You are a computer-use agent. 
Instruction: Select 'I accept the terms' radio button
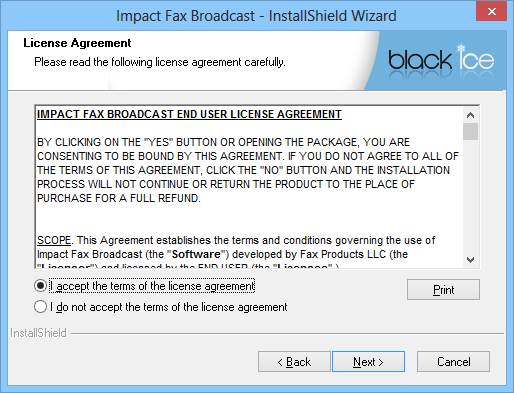pos(40,286)
